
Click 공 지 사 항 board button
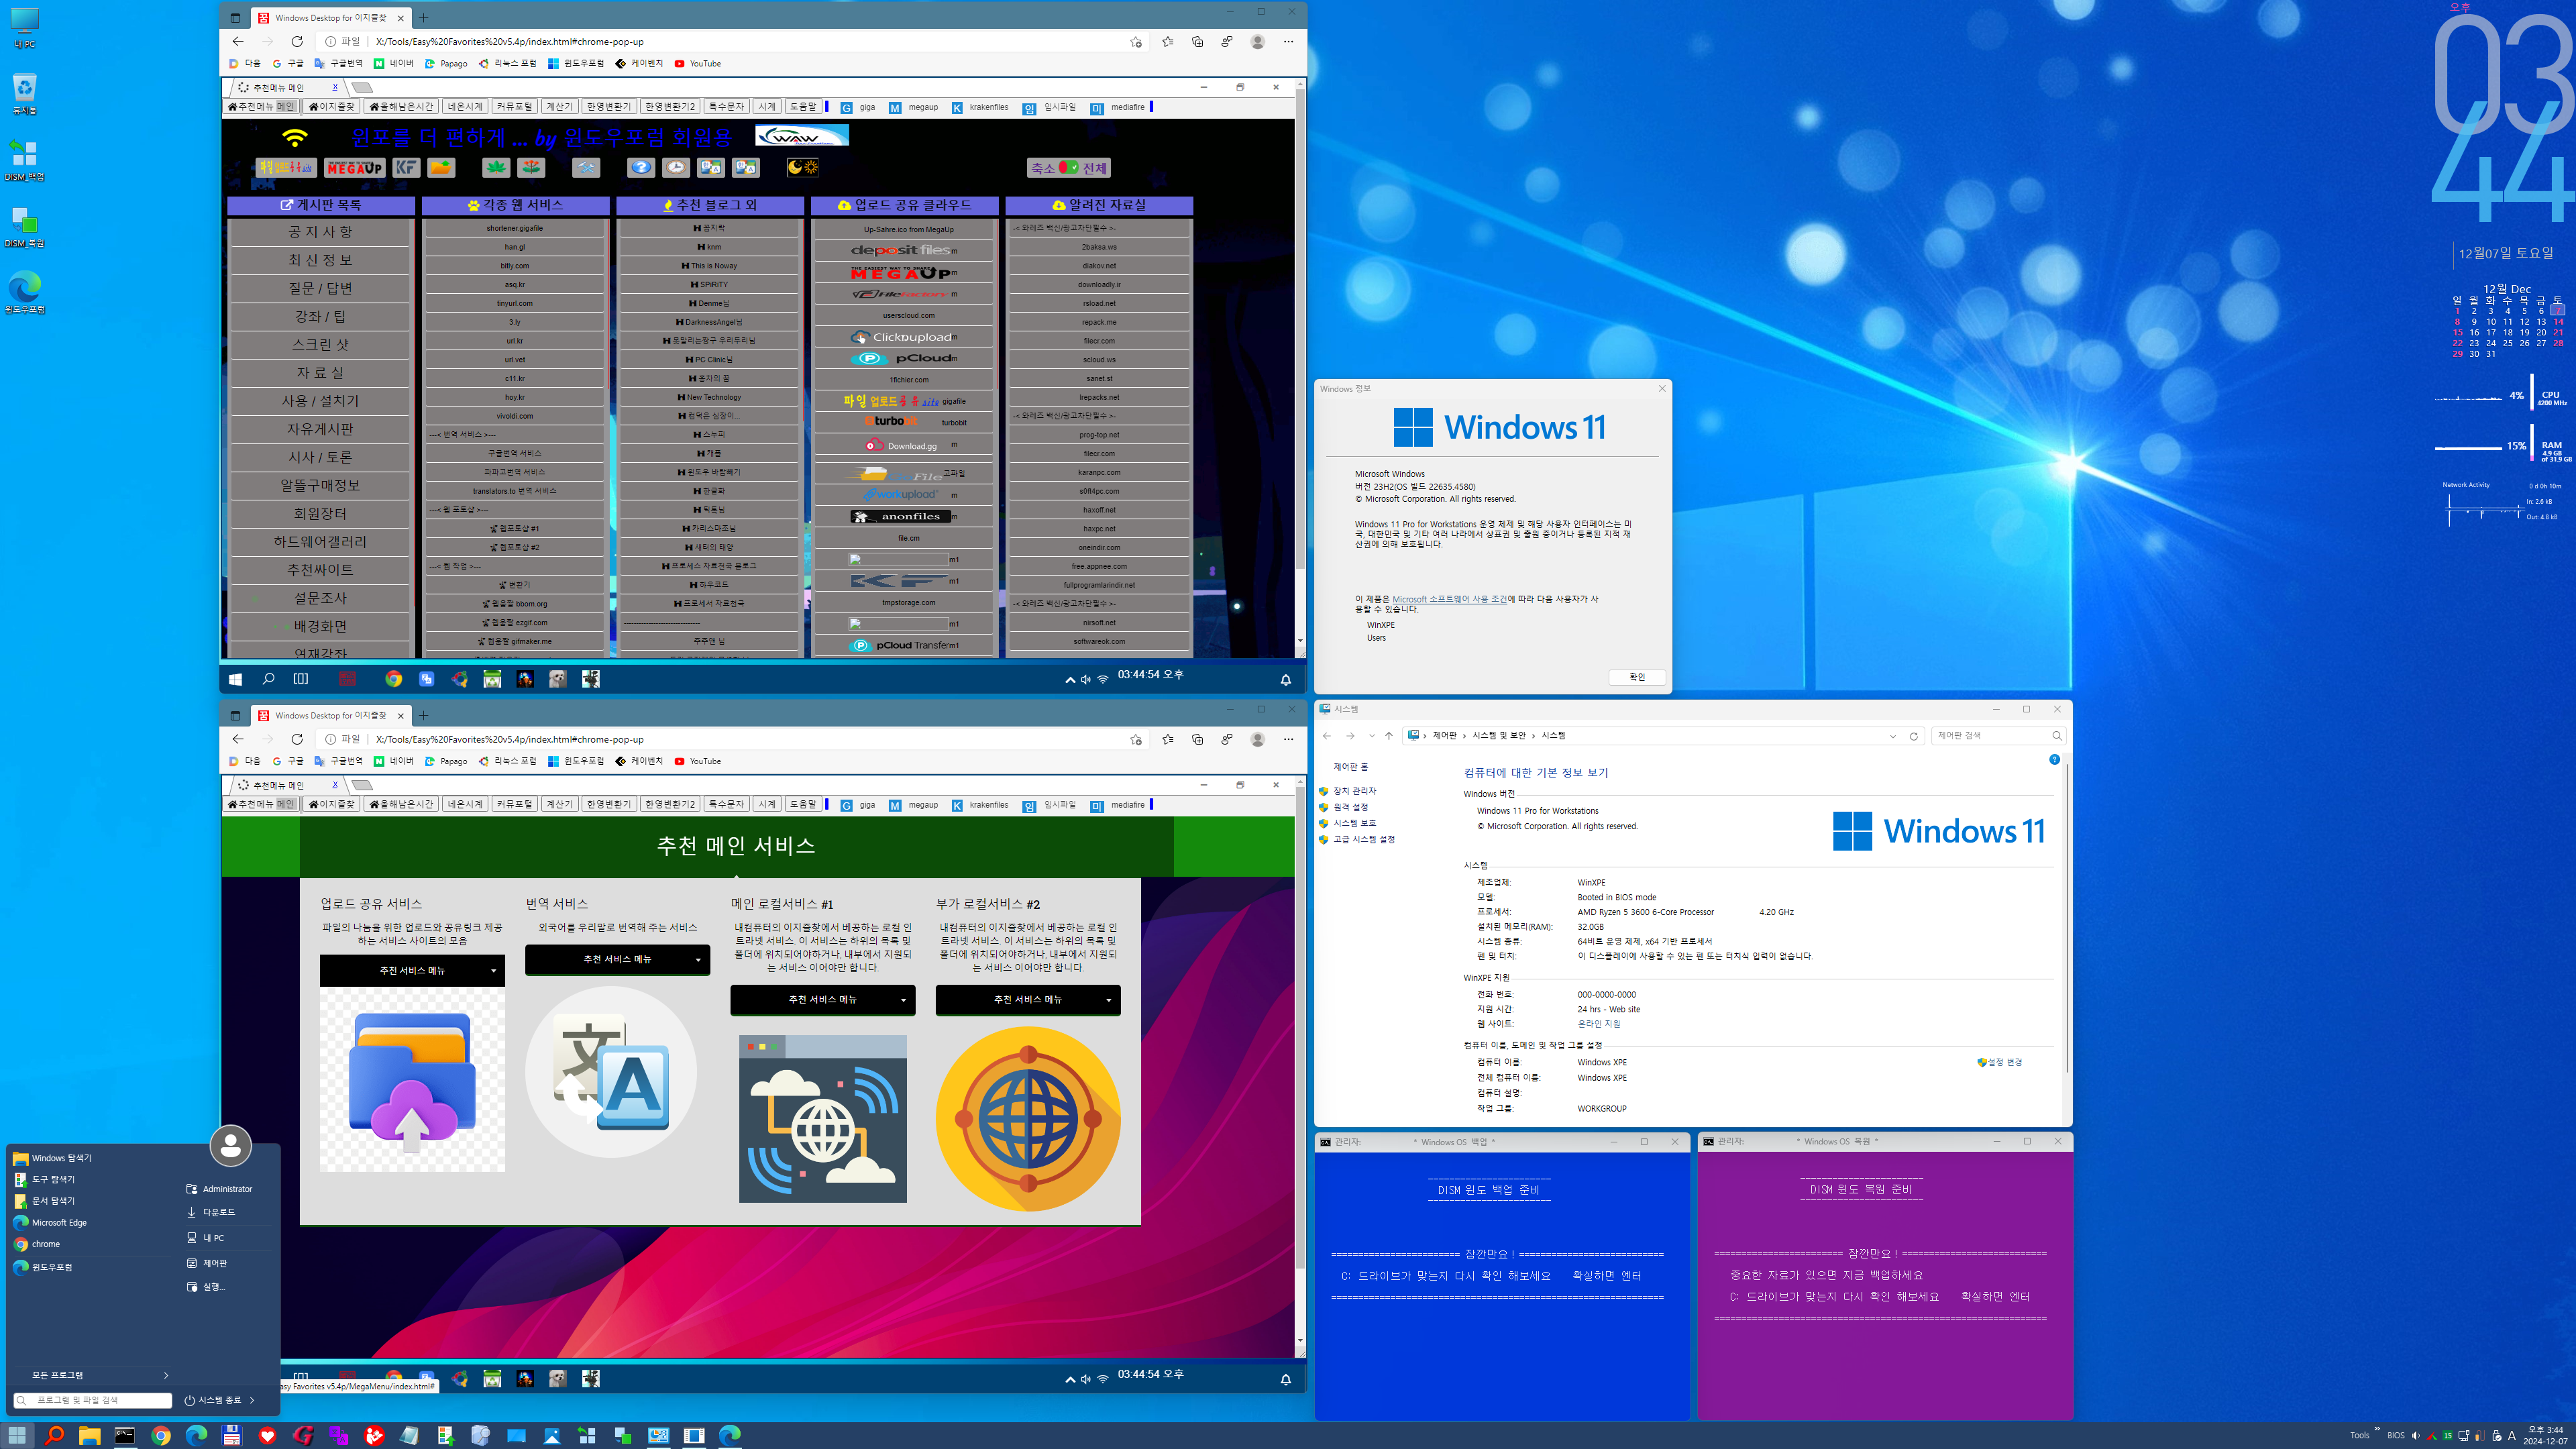[320, 232]
